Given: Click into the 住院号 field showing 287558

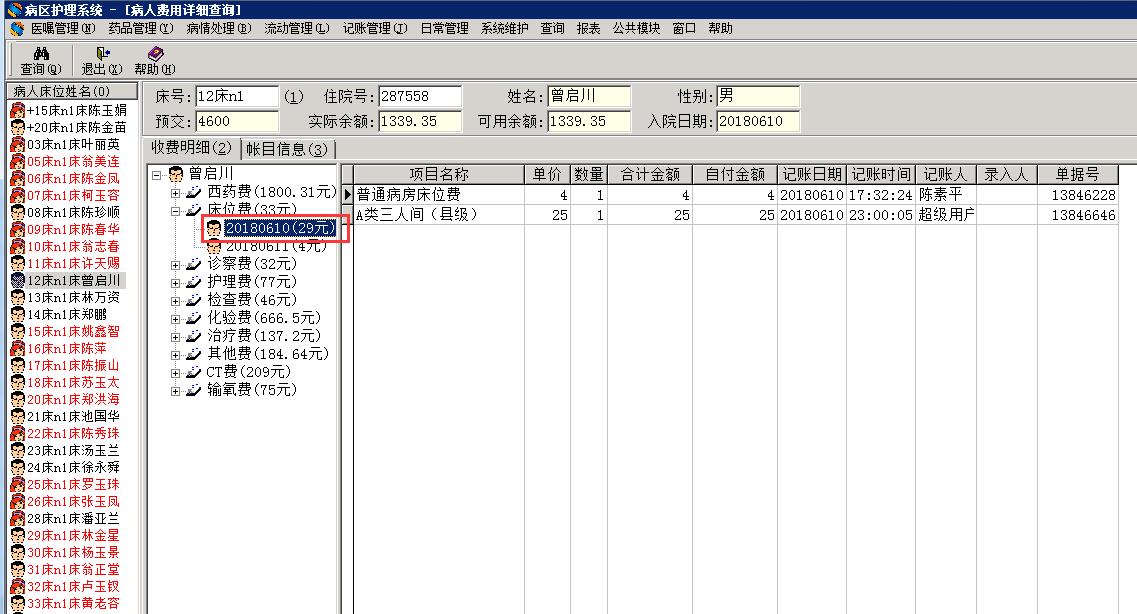Looking at the screenshot, I should tap(420, 96).
